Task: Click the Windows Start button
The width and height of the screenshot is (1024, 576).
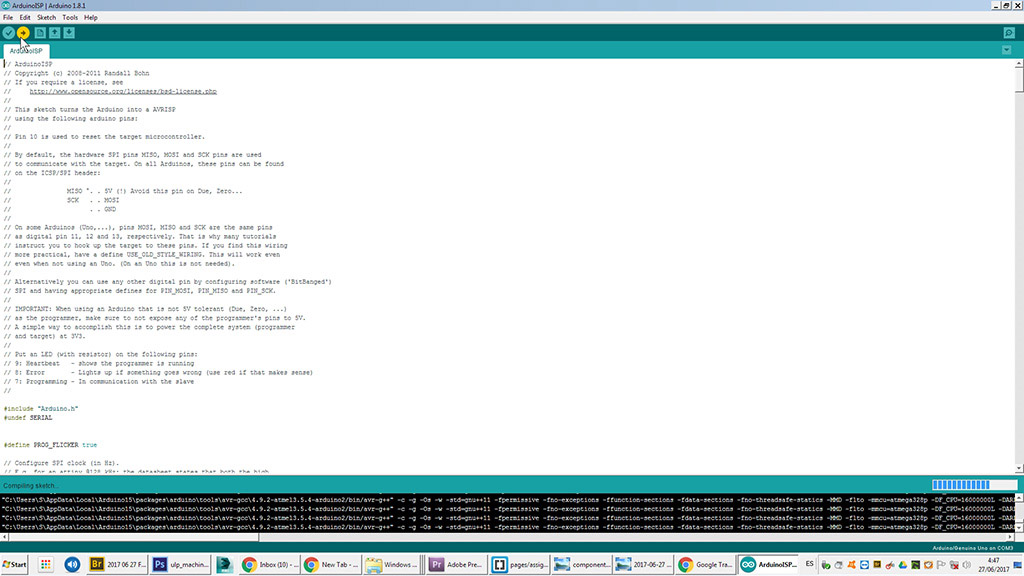Action: coord(14,564)
